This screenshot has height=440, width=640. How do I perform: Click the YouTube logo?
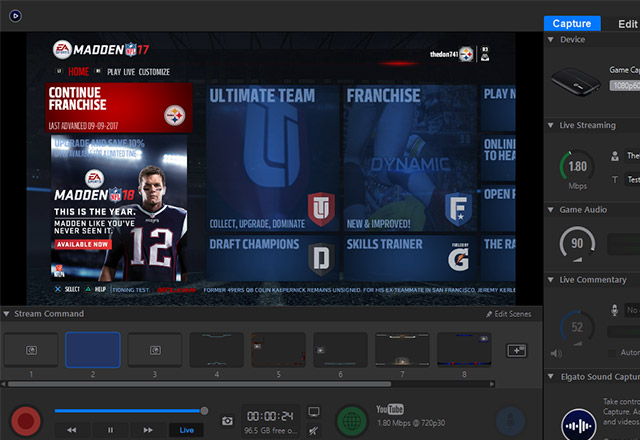390,409
